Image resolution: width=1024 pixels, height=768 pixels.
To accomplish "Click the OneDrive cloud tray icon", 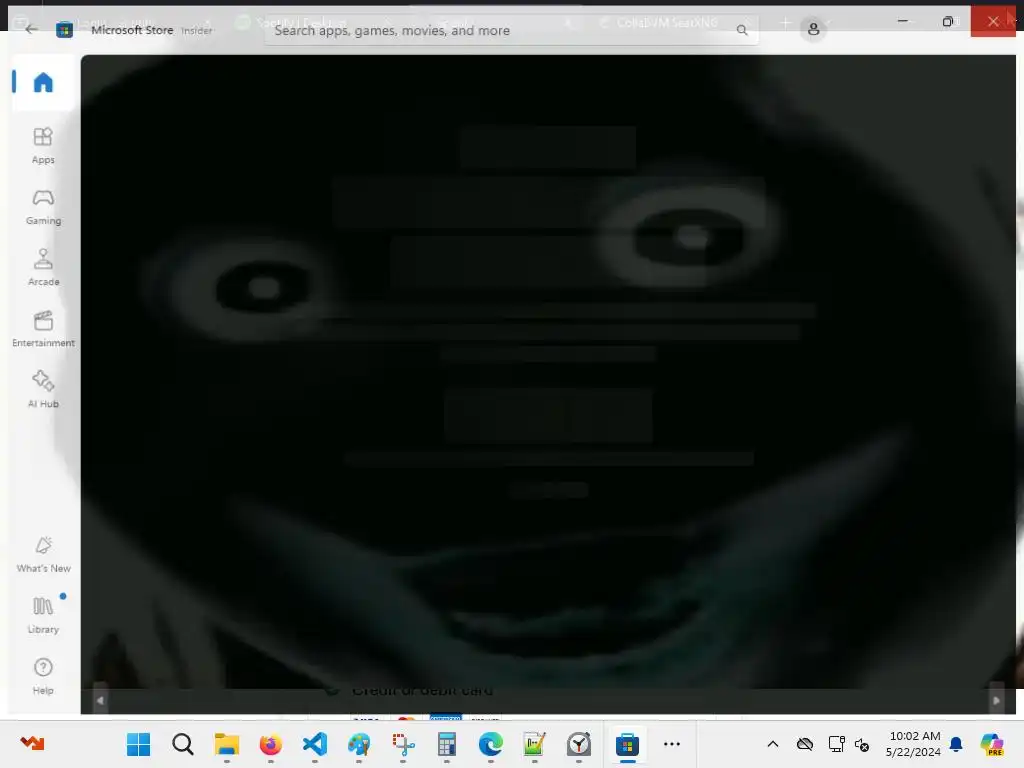I will click(x=805, y=744).
